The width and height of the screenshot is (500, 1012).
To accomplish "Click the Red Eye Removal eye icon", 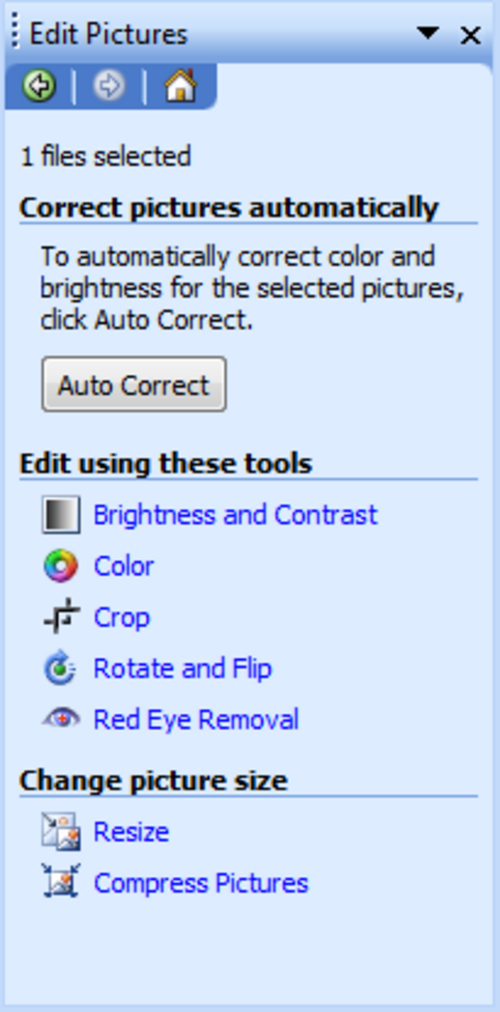I will (x=61, y=718).
